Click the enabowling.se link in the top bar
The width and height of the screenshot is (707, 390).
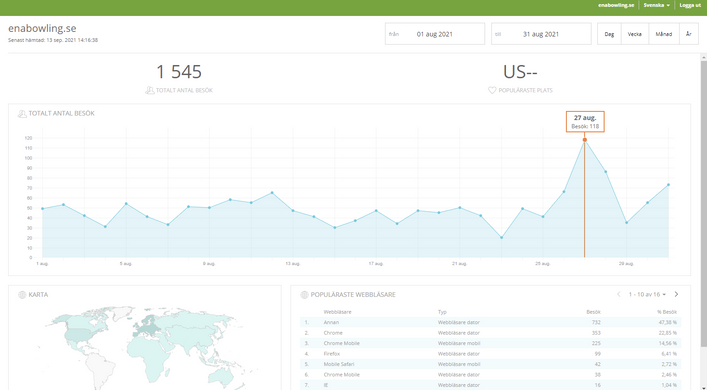[616, 5]
